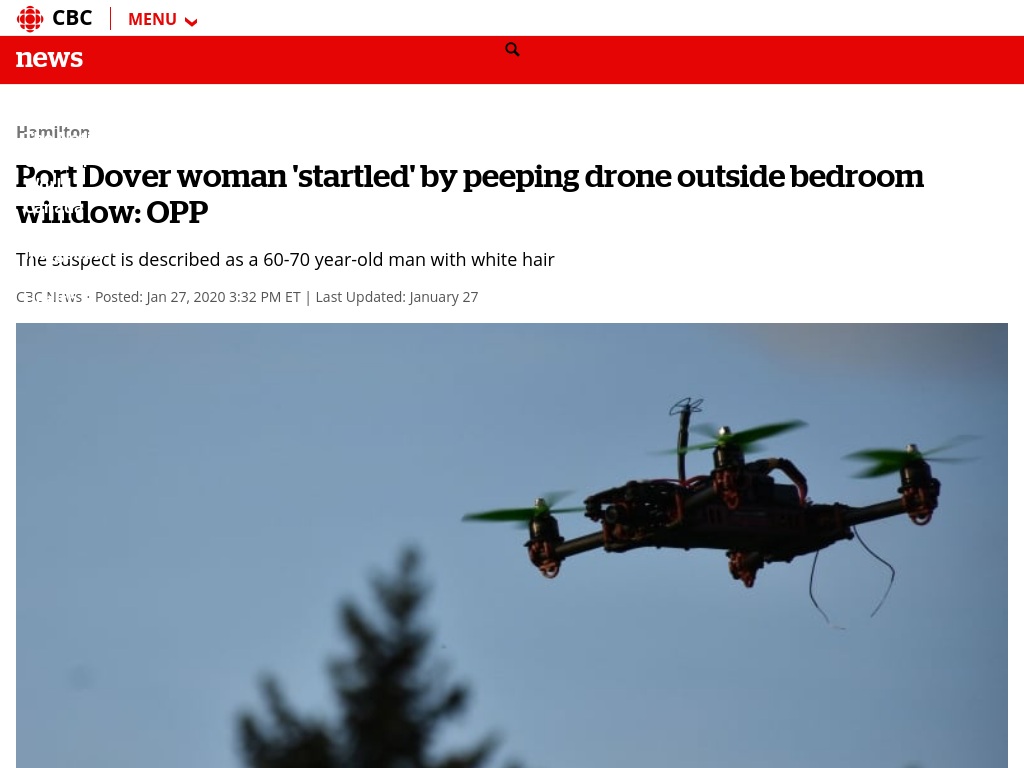1024x768 pixels.
Task: Expand the chevron beside MENU
Action: pyautogui.click(x=191, y=22)
